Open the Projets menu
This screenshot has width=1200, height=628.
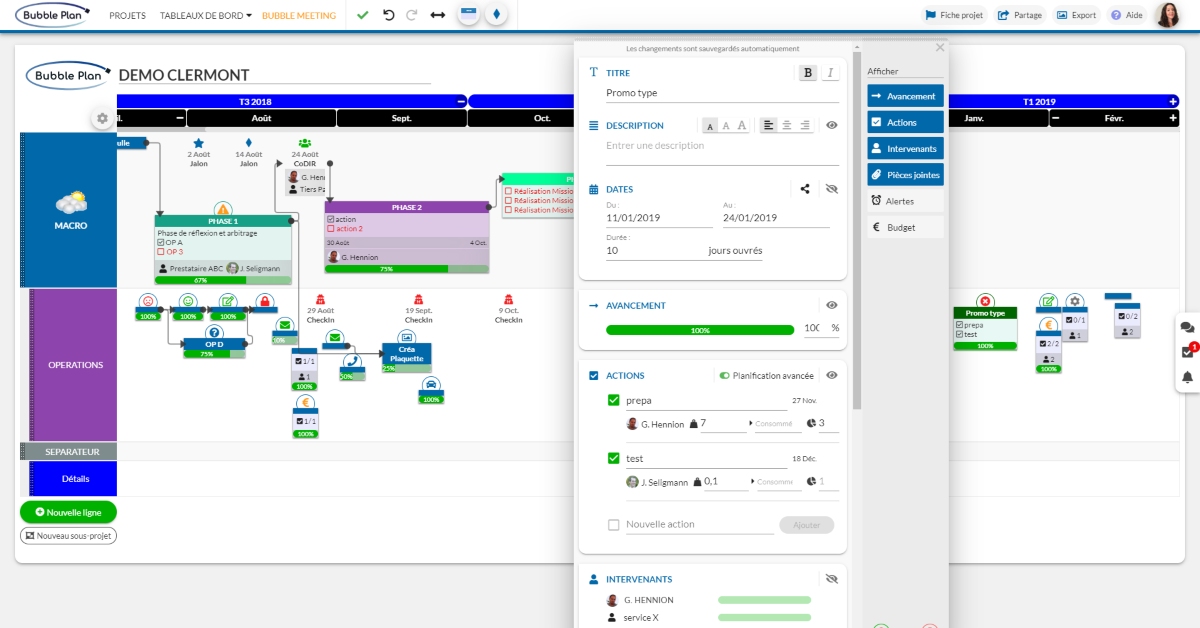click(x=127, y=16)
